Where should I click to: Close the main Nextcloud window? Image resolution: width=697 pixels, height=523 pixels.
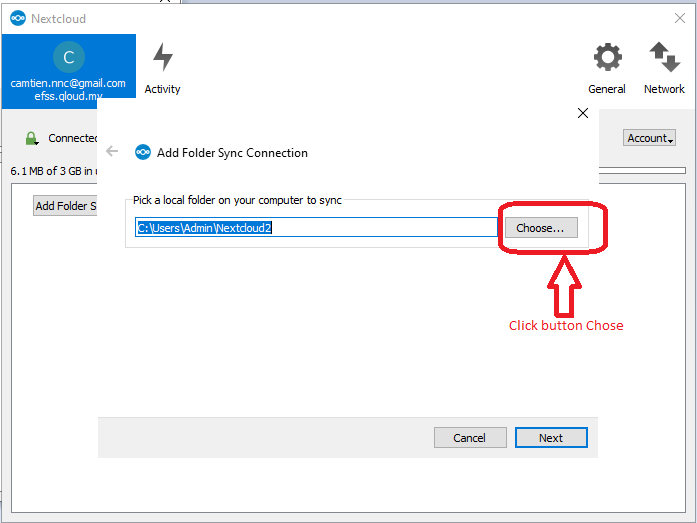coord(680,18)
